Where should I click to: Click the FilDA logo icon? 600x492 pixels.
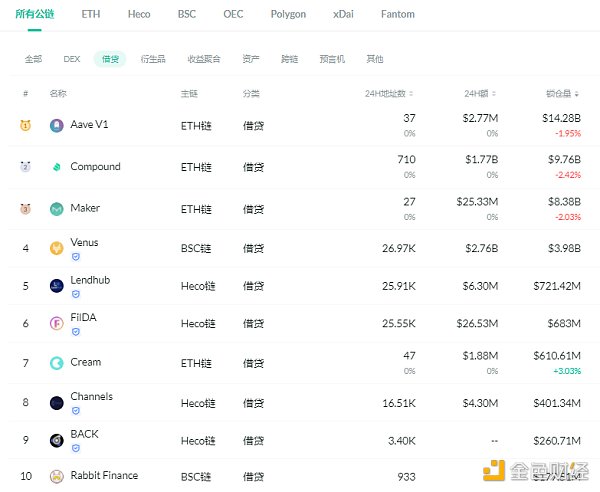point(56,324)
